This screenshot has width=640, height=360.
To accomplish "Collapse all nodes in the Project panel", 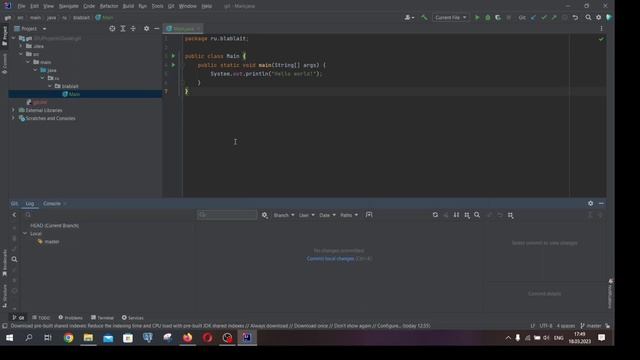I will pyautogui.click(x=133, y=29).
